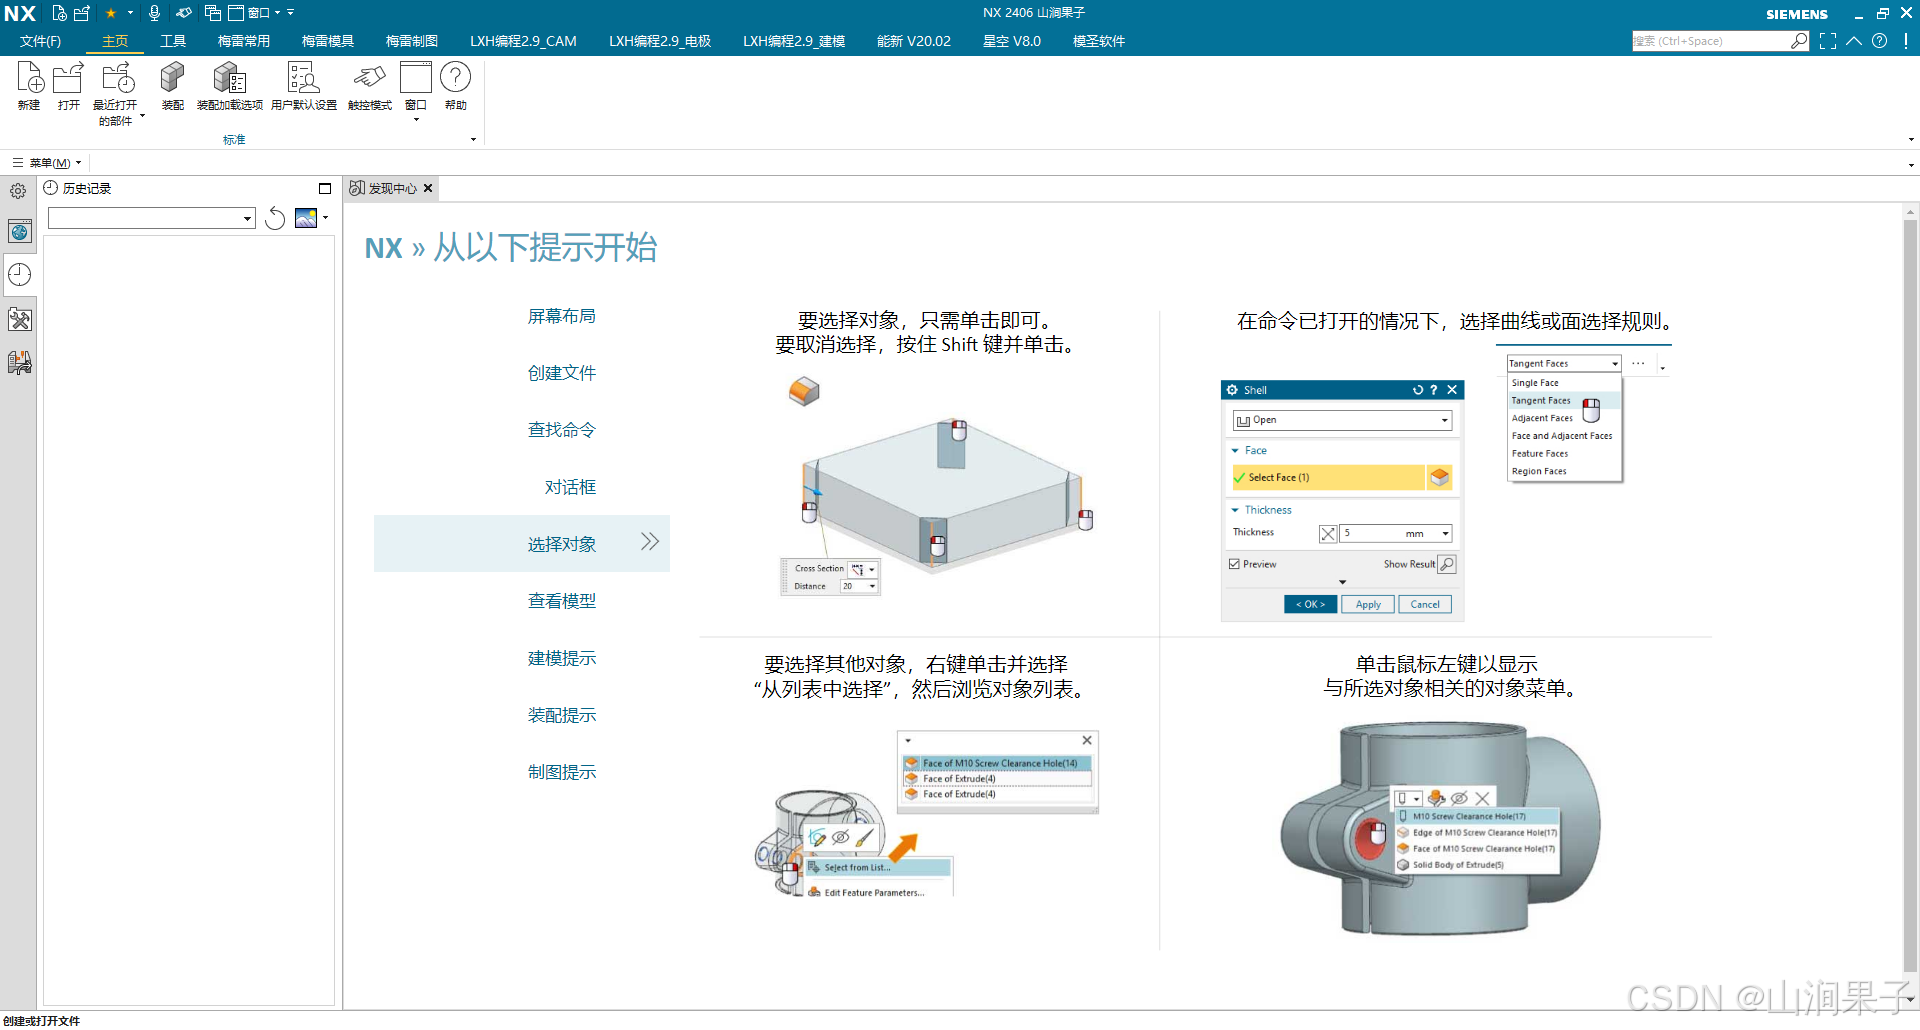Click the search magnifier icon
This screenshot has height=1030, width=1920.
(1799, 41)
